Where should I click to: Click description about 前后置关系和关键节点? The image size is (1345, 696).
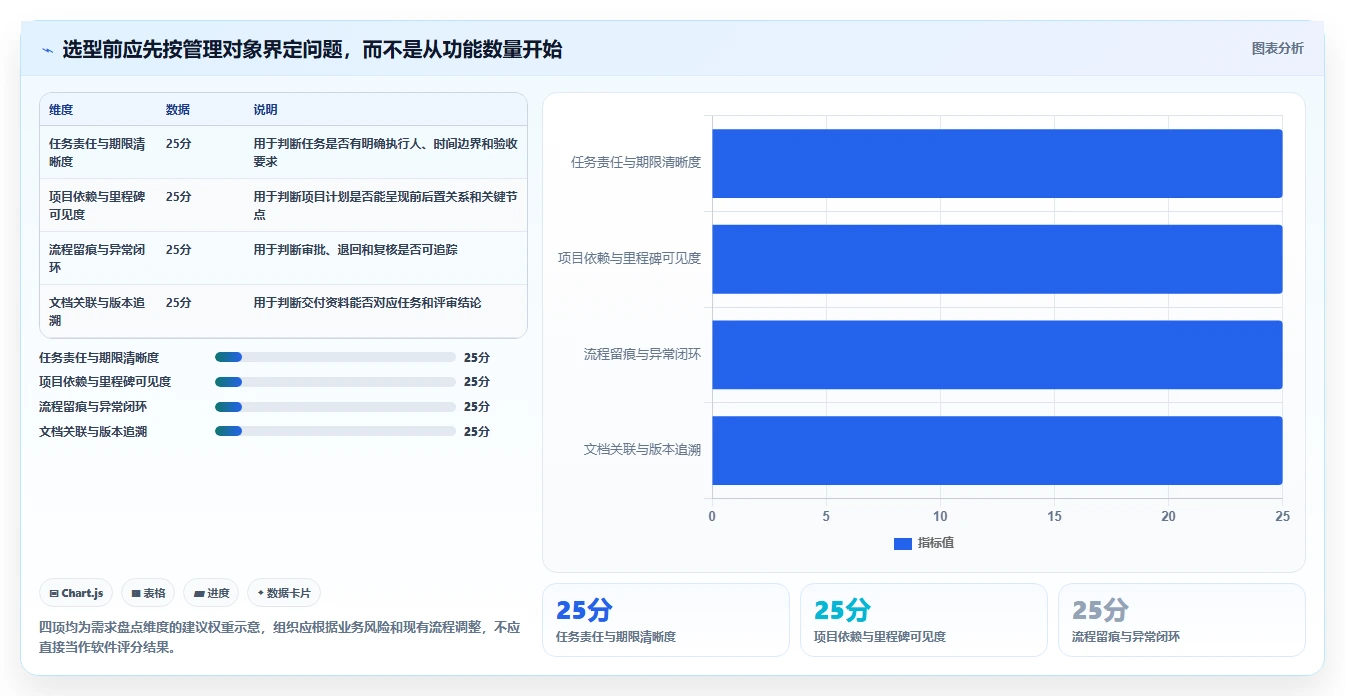(x=385, y=206)
